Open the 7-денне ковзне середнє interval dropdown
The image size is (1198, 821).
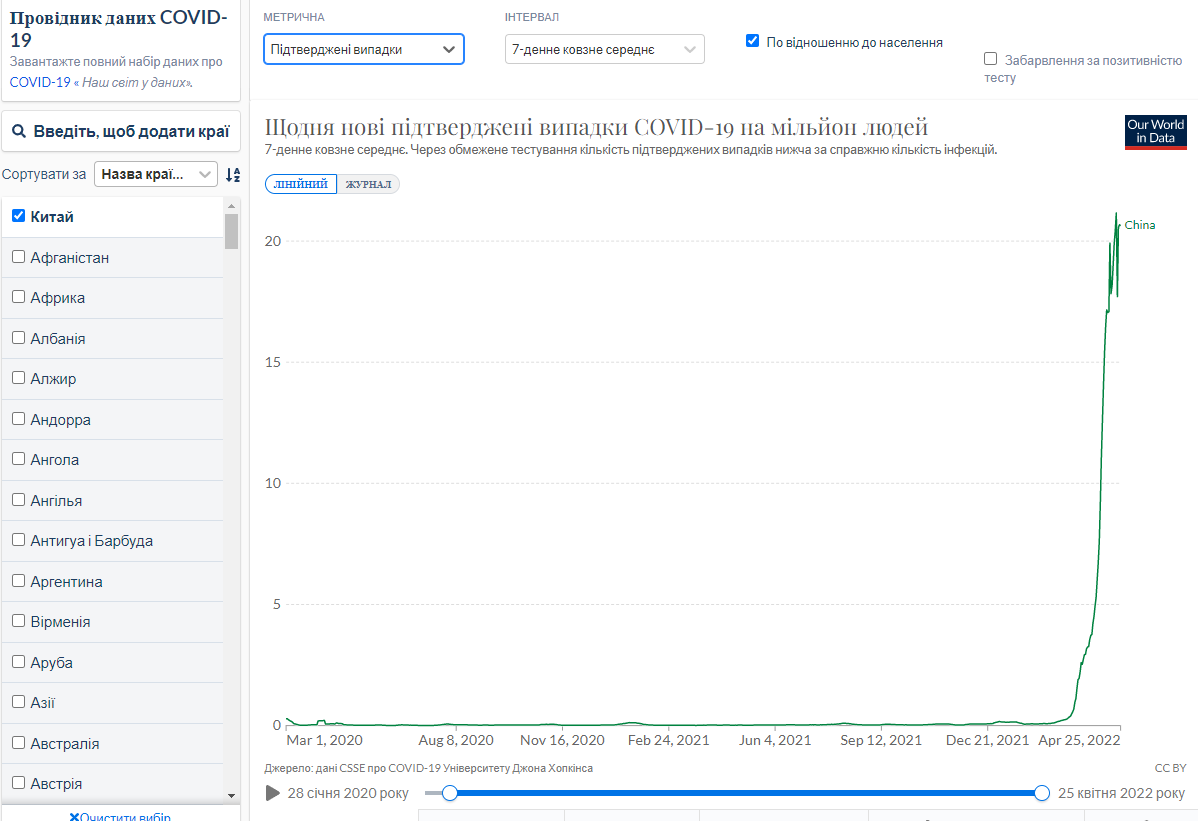[x=604, y=49]
